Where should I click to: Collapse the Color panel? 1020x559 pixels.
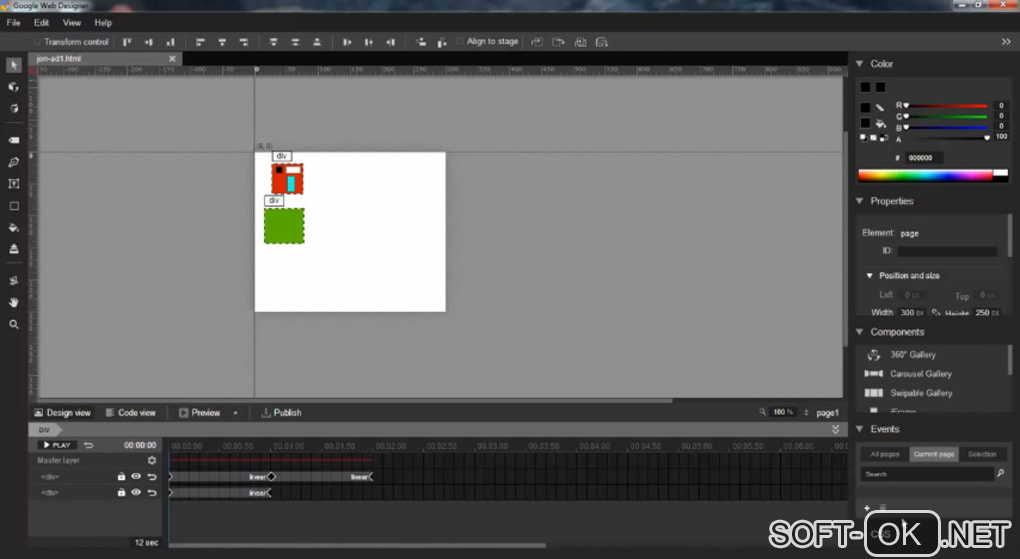859,64
